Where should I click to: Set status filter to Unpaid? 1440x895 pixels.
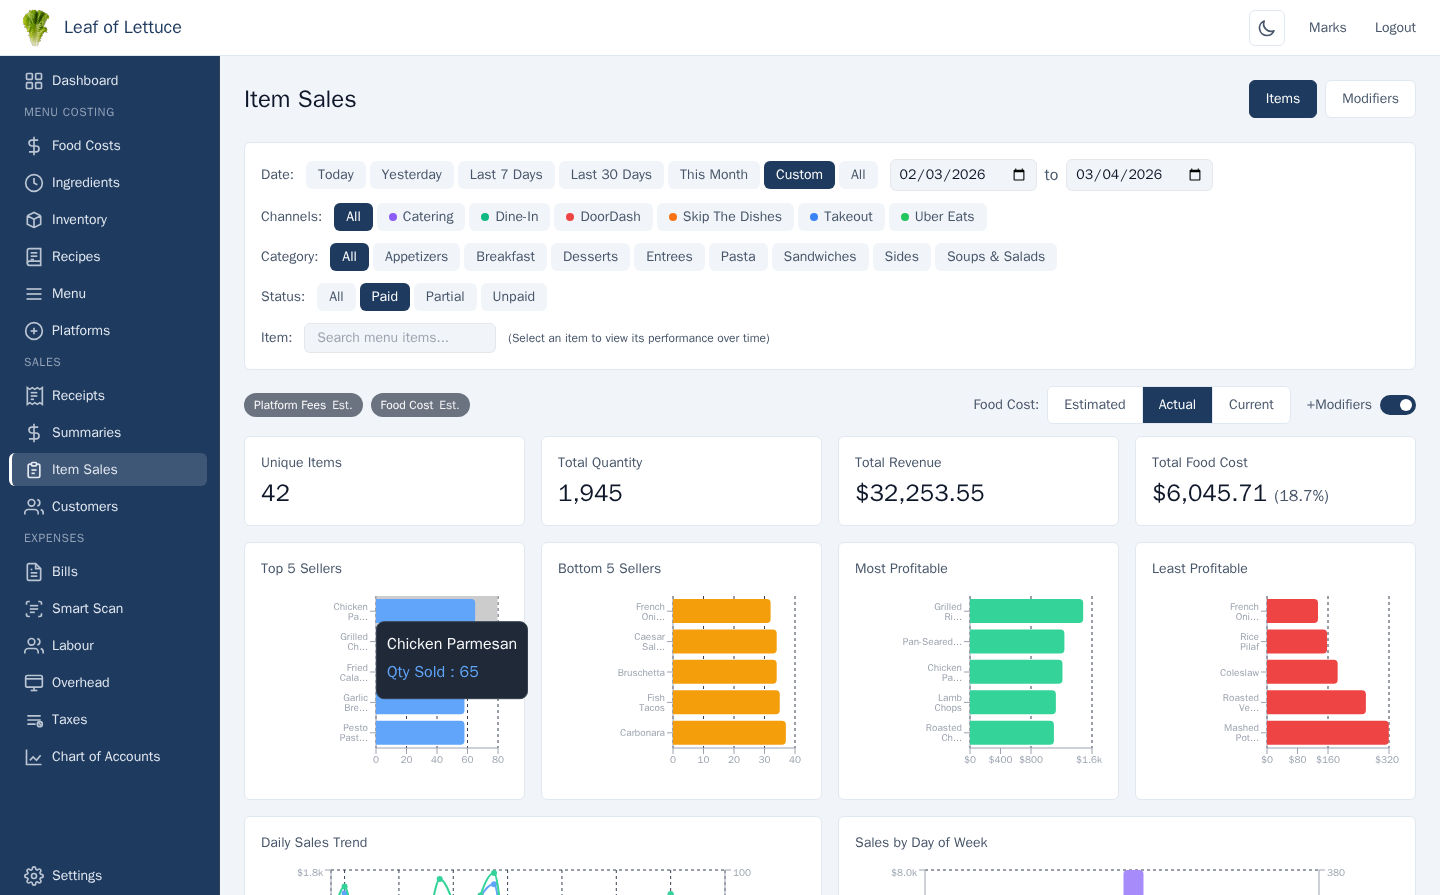[x=513, y=297]
